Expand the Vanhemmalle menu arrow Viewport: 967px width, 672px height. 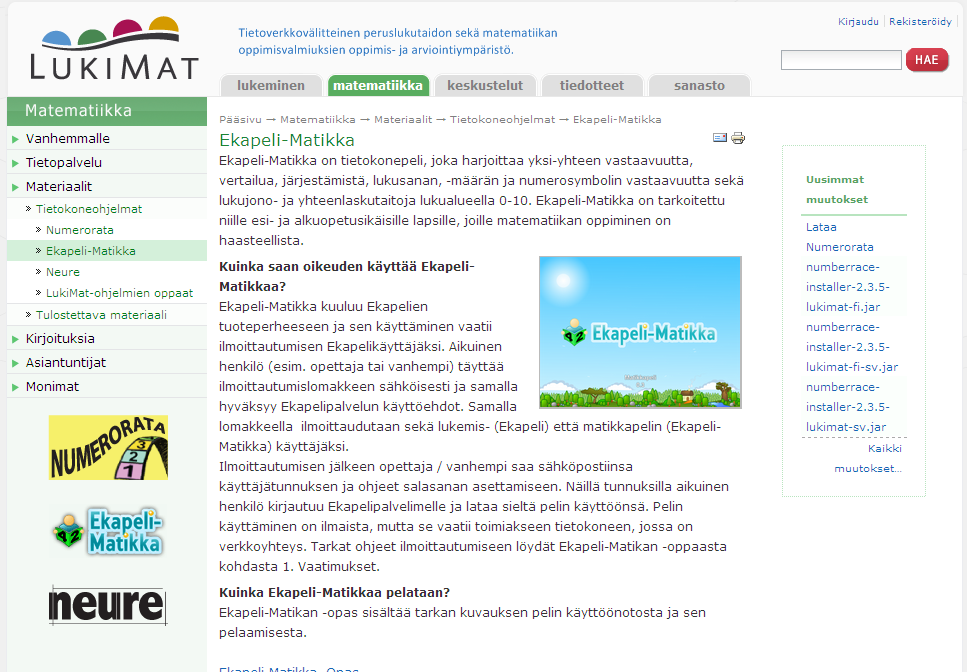click(15, 139)
